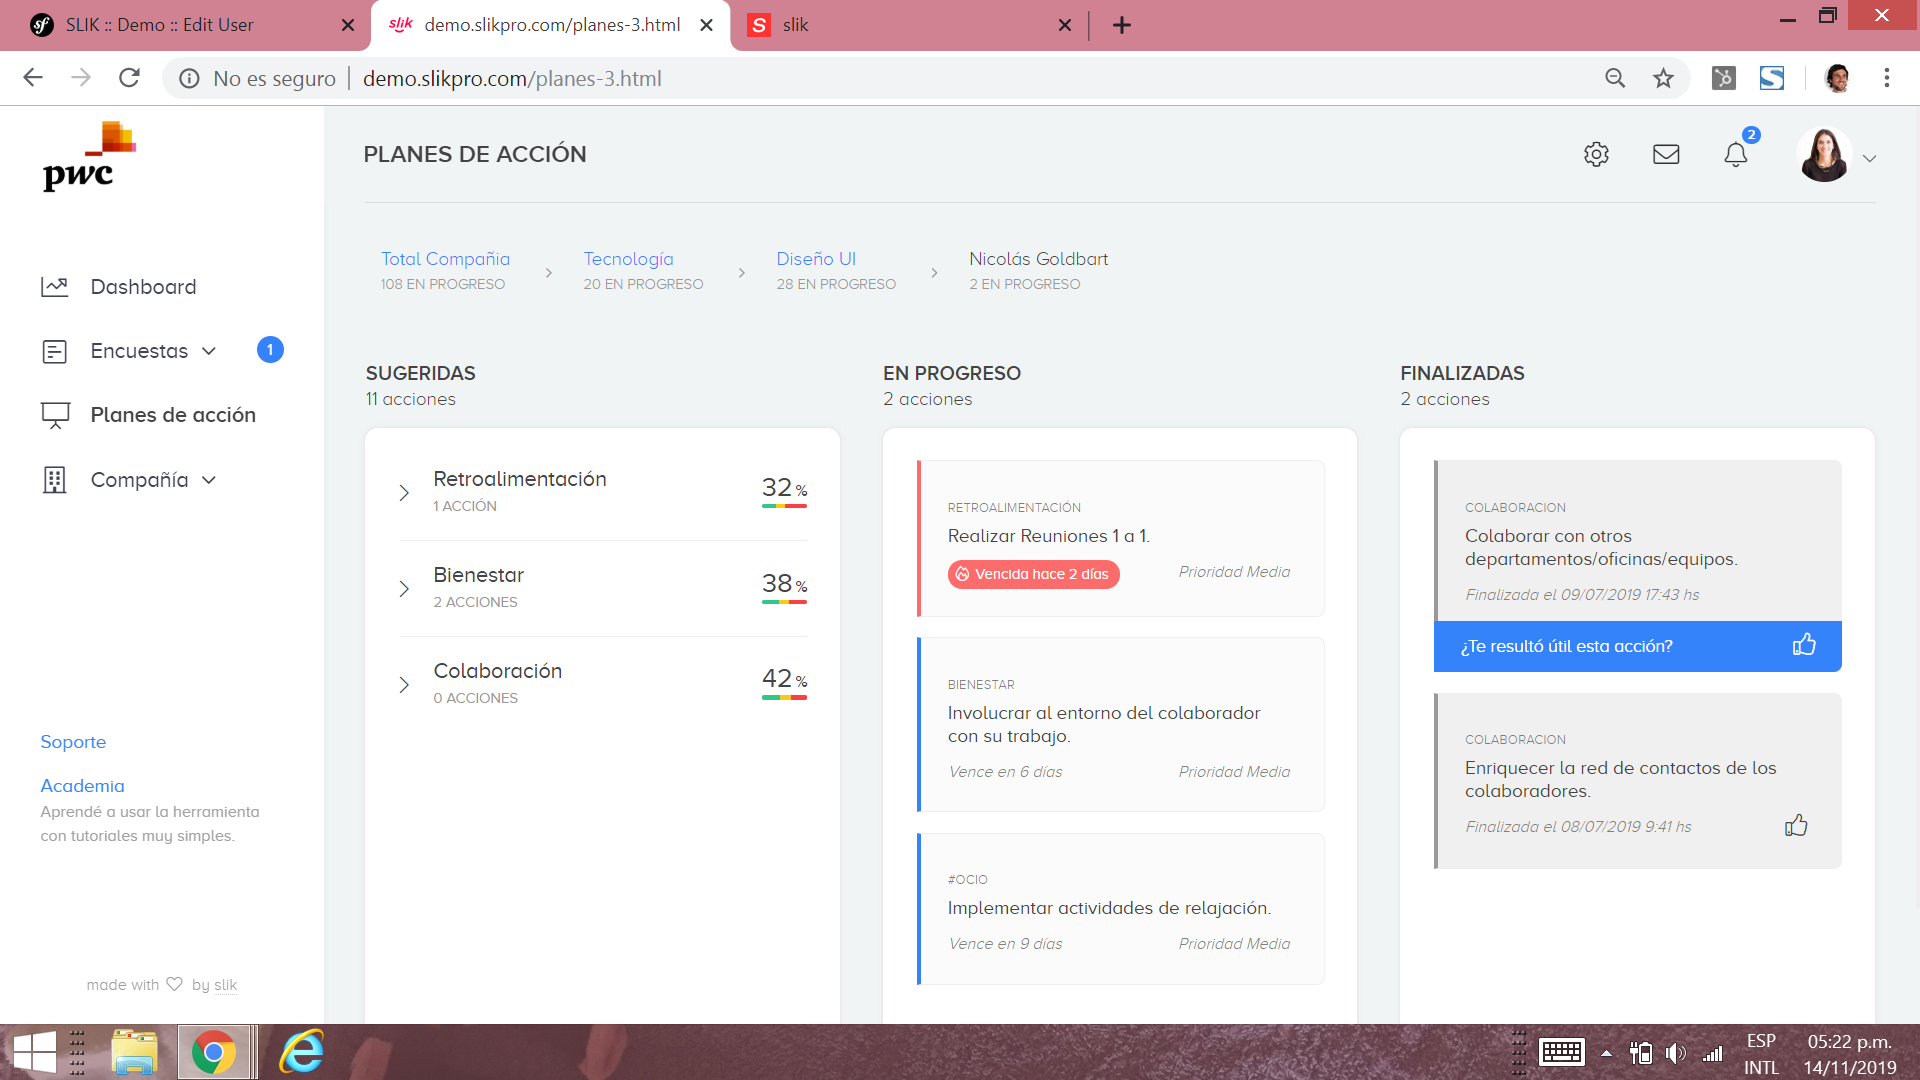Screen dimensions: 1920x1080
Task: Click the Encuestas notification badge
Action: pyautogui.click(x=270, y=350)
